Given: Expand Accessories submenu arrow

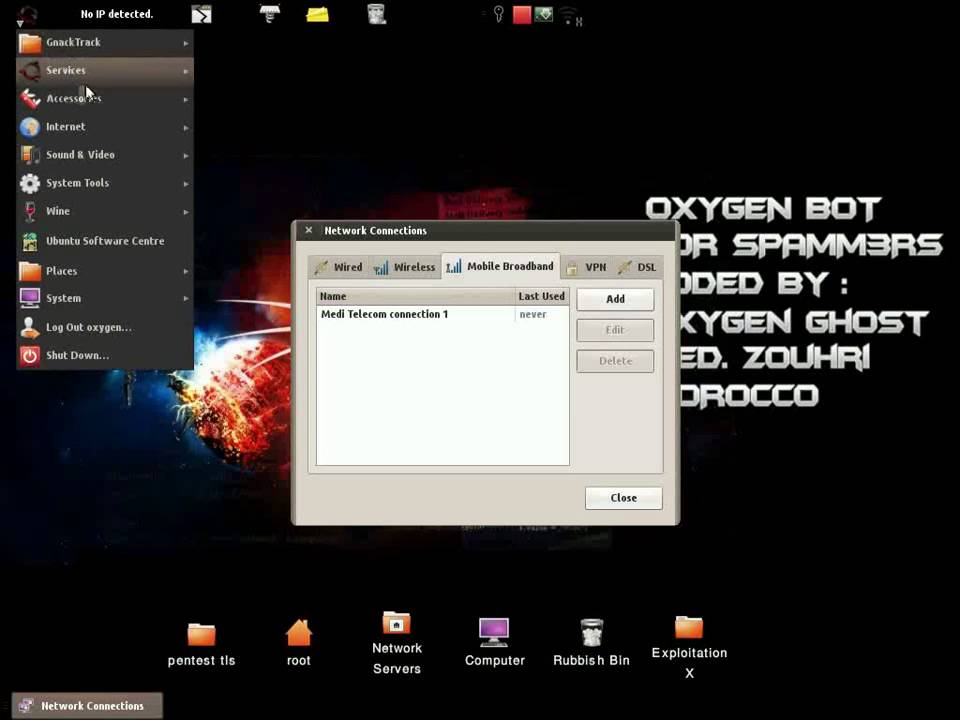Looking at the screenshot, I should tap(186, 99).
